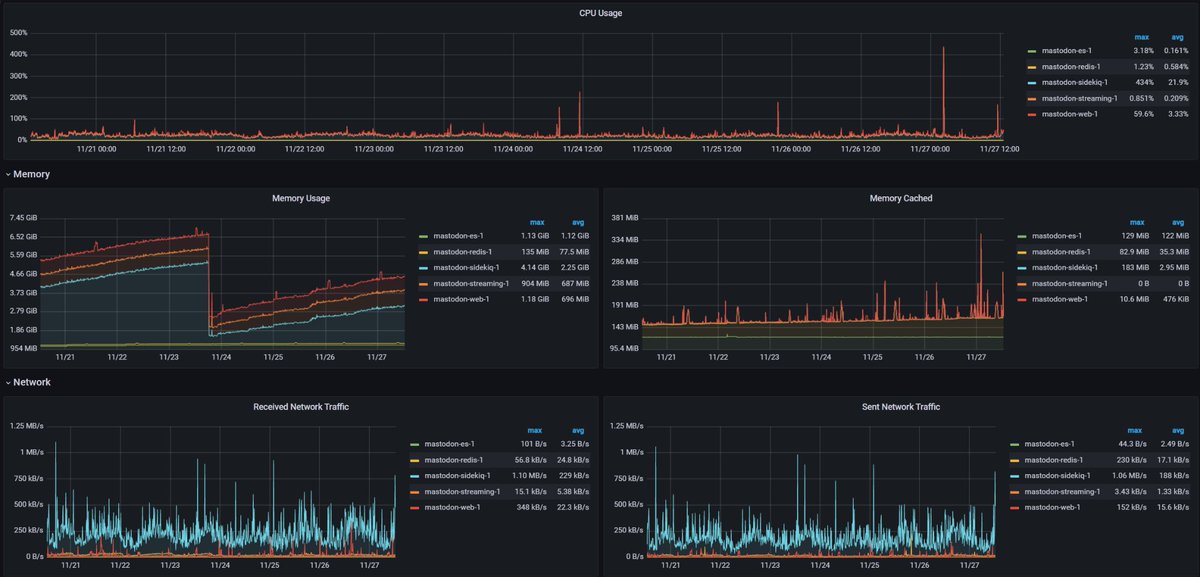Click mastodon-web-1 color swatch in Memory Cached legend
The height and width of the screenshot is (577, 1200).
tap(1023, 299)
